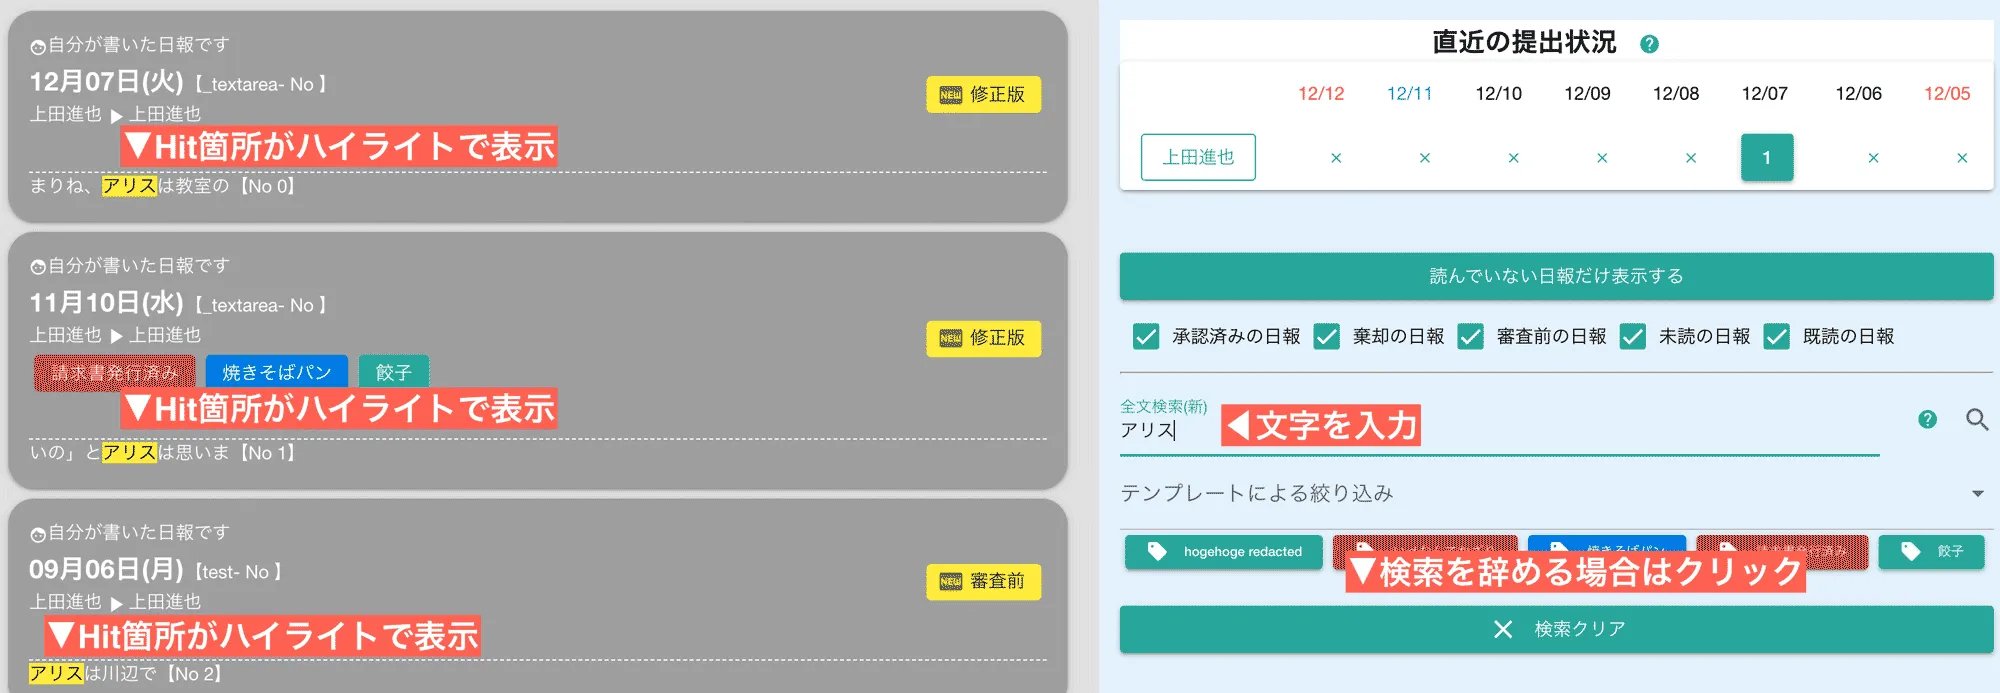
Task: Click the 修正版 badge on 11月10日 report
Action: pos(983,338)
